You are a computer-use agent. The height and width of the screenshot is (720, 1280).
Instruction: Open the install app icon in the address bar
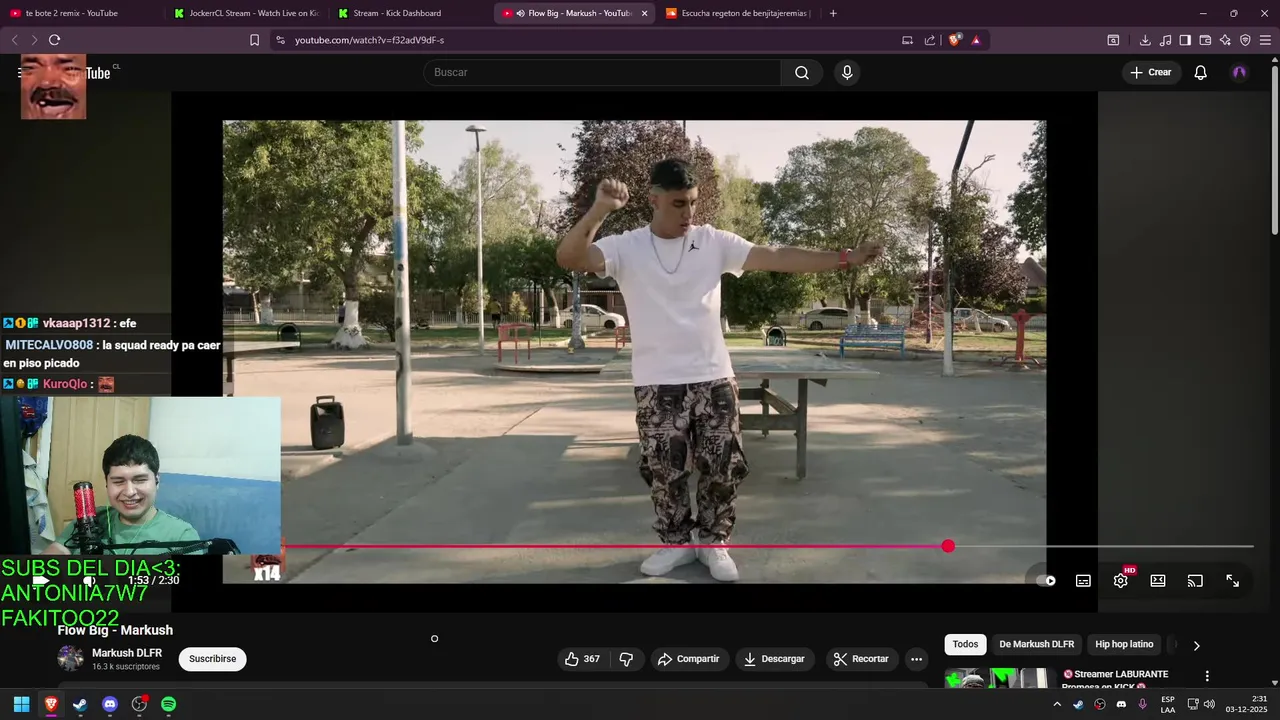(908, 40)
